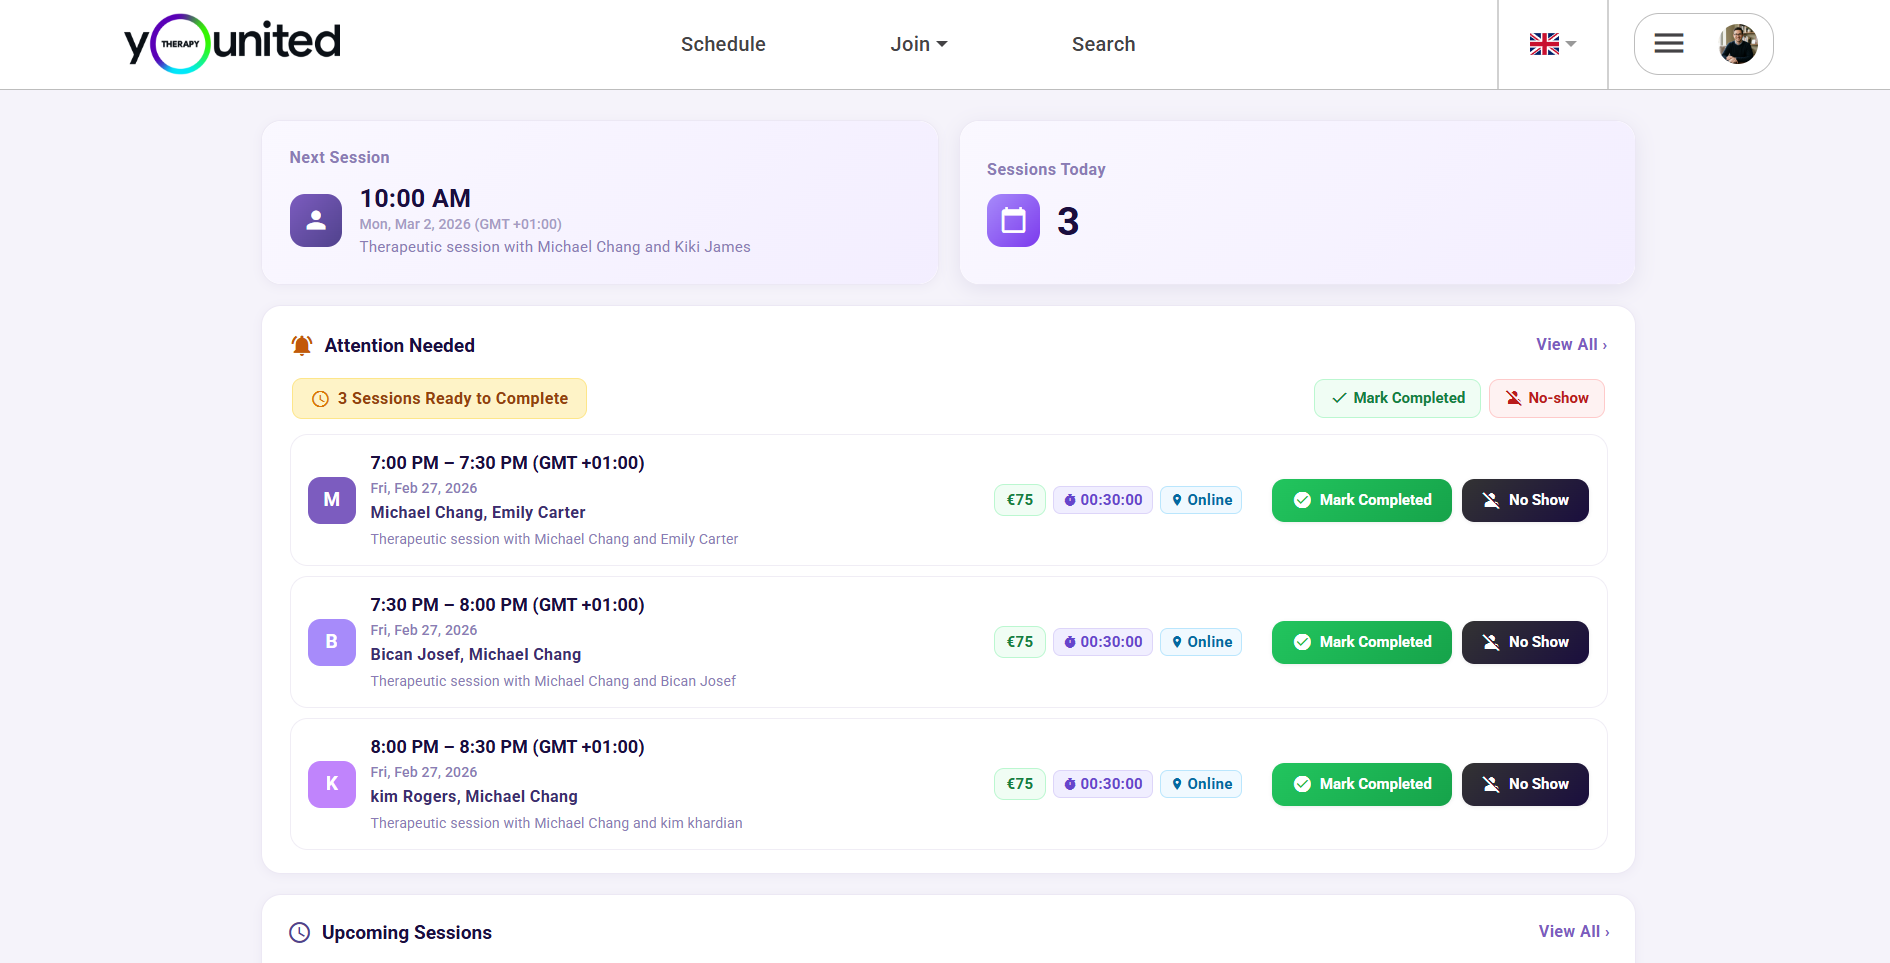Click the M avatar for Michael Chang's session
Image resolution: width=1890 pixels, height=963 pixels.
coord(331,500)
